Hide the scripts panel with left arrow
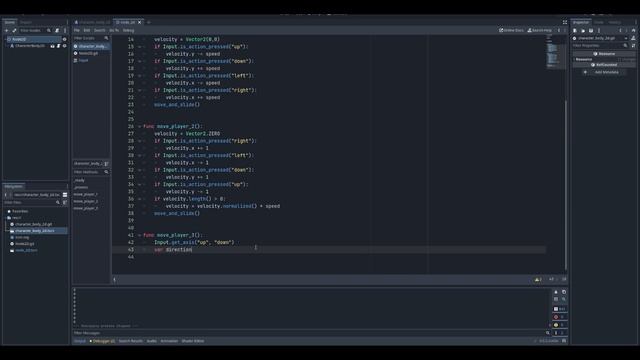 [114, 280]
